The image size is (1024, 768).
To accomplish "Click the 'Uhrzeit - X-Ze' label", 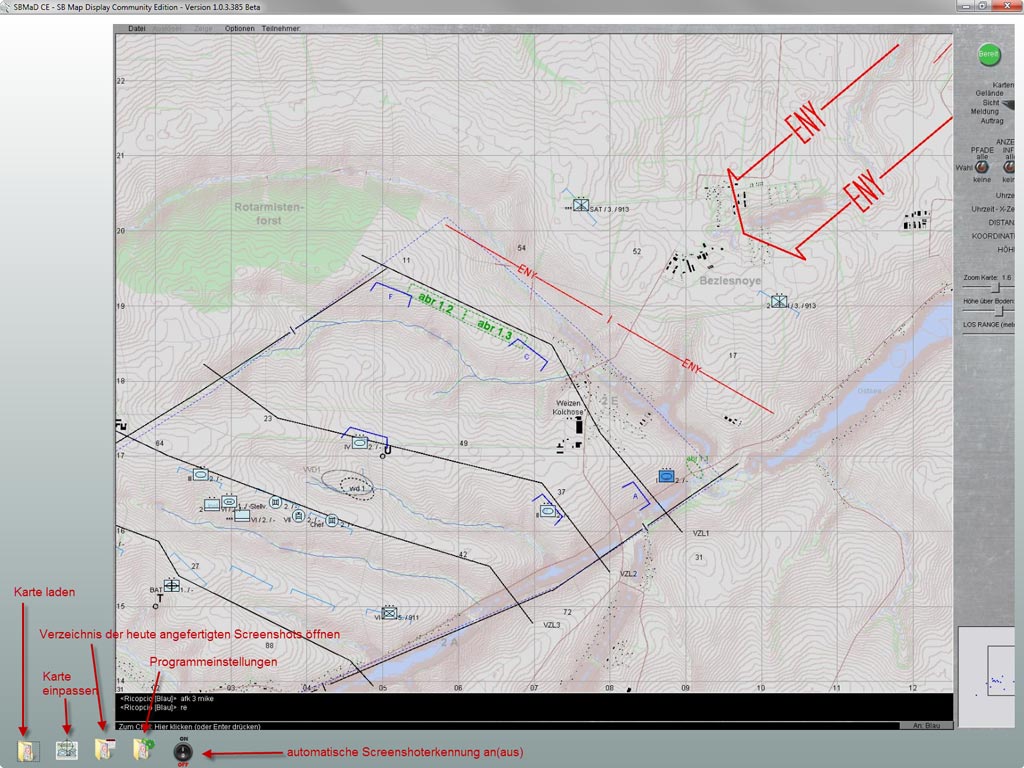I will coord(993,209).
